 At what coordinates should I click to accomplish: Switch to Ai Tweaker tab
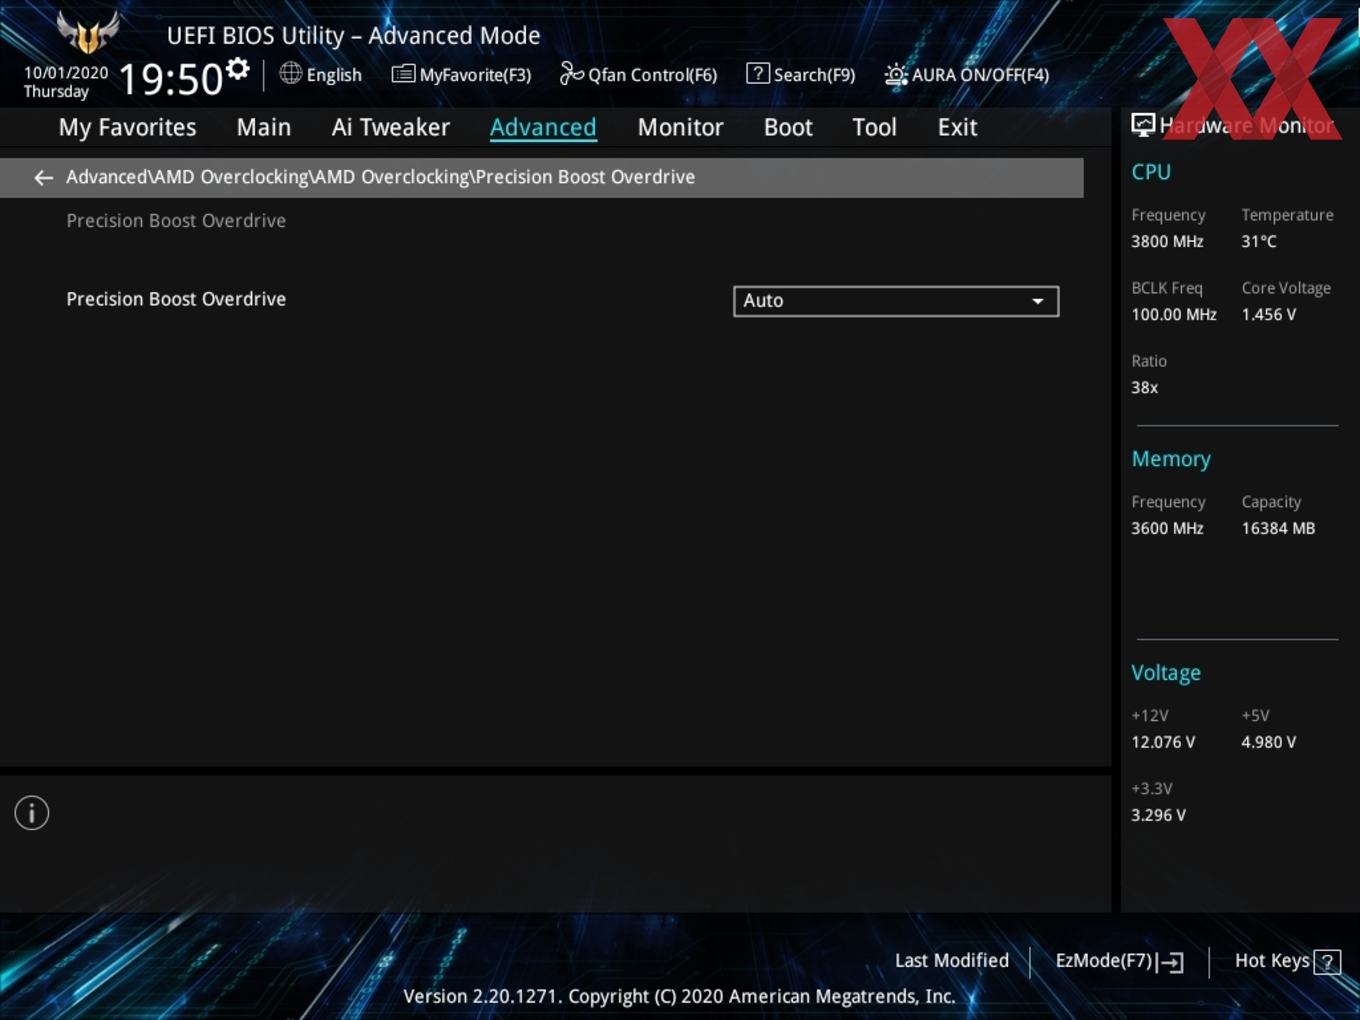point(391,127)
